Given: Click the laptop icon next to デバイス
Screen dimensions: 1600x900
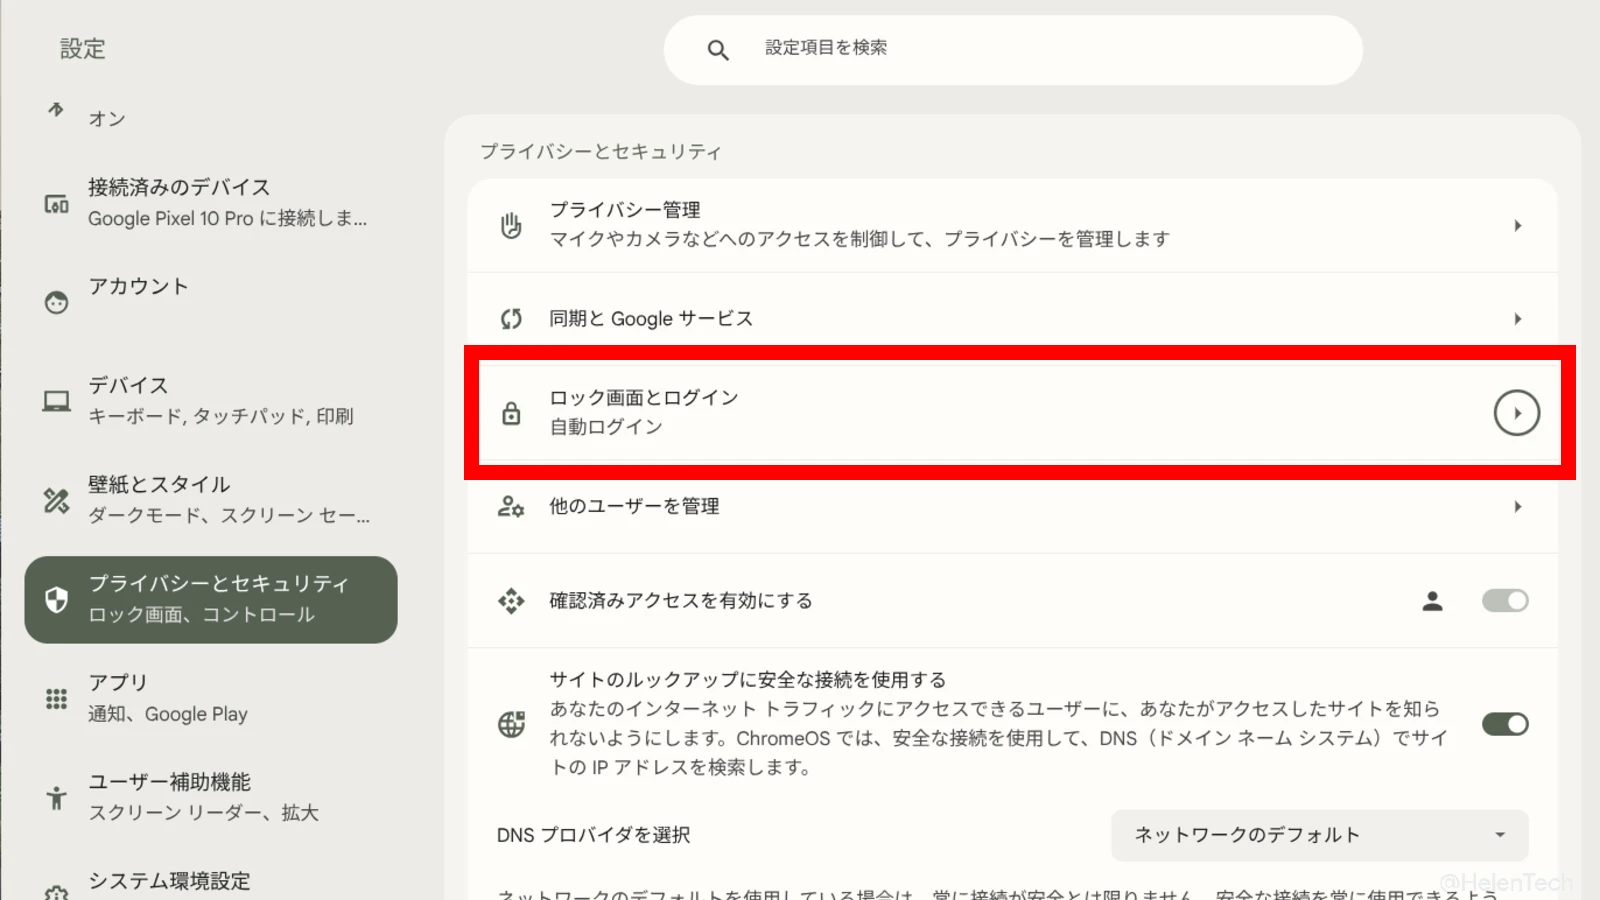Looking at the screenshot, I should point(57,401).
